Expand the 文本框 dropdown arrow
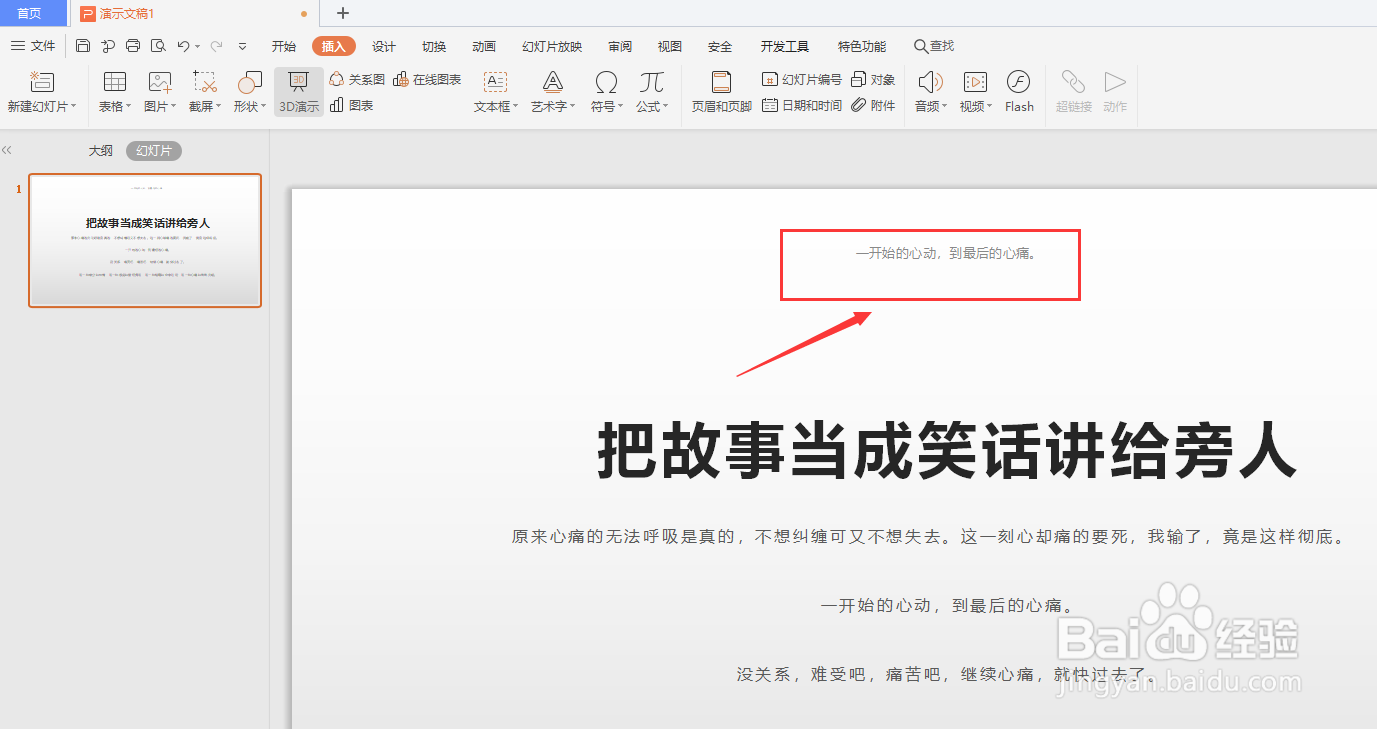The height and width of the screenshot is (729, 1377). coord(516,107)
